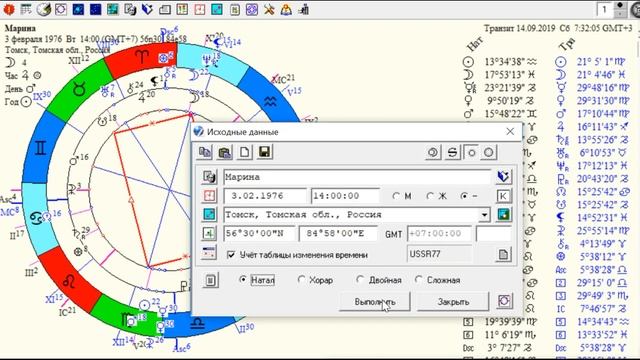Click transit Jupiter value 16°11'43"
Image resolution: width=640 pixels, height=360 pixels.
(597, 127)
